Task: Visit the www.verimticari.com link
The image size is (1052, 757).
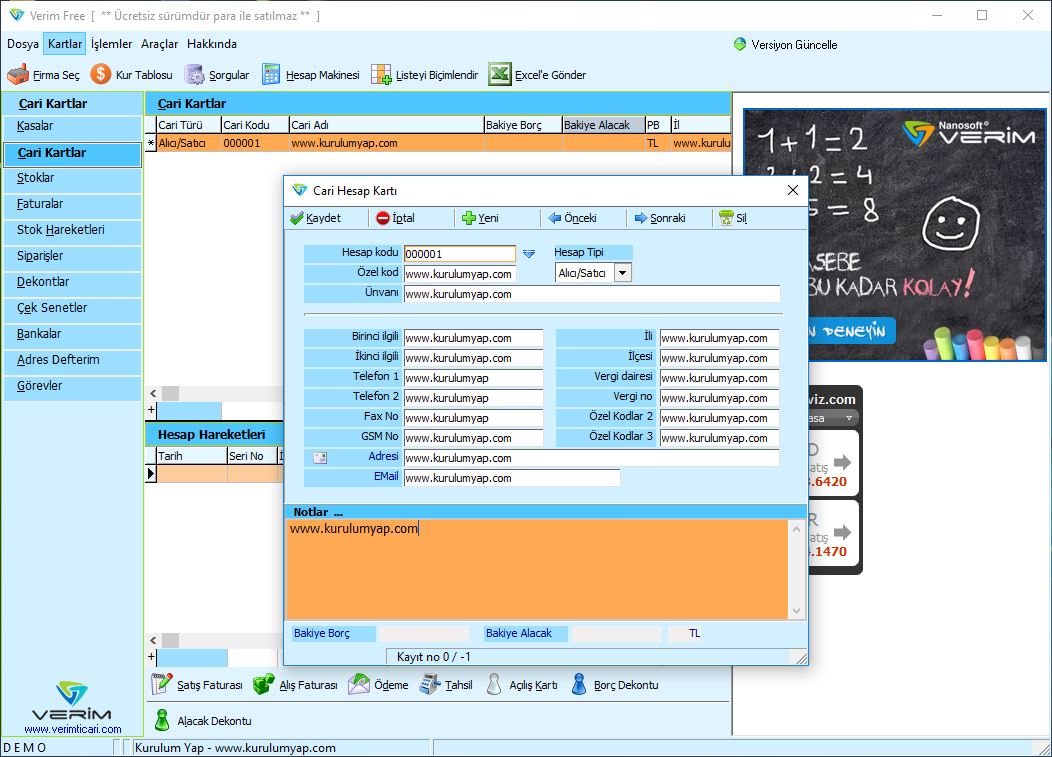Action: coord(72,729)
